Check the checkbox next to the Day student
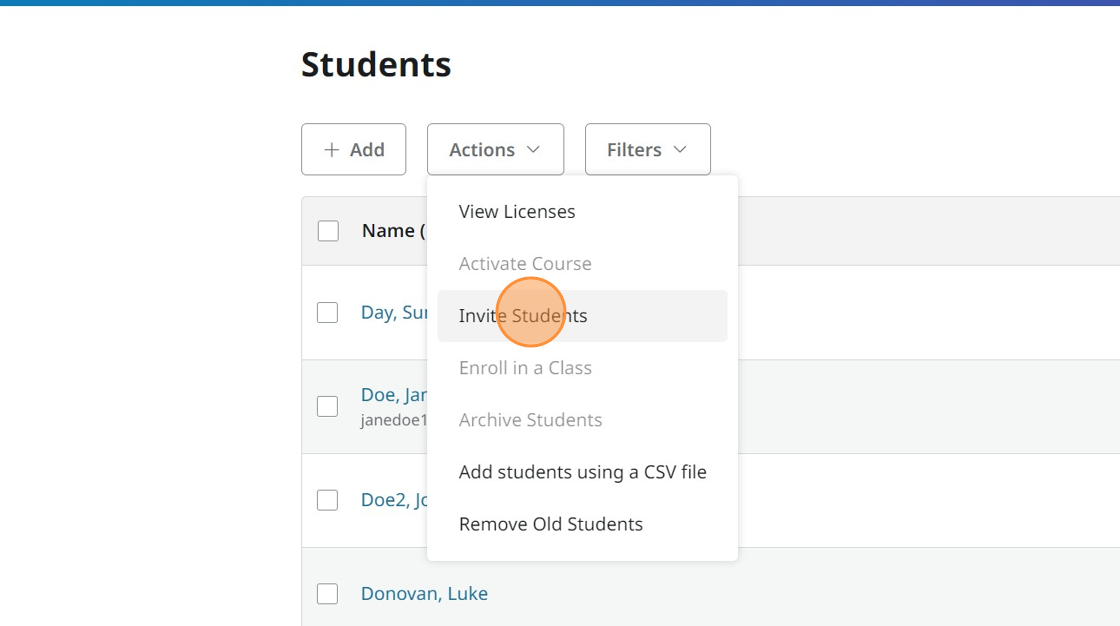1120x626 pixels. pos(328,312)
